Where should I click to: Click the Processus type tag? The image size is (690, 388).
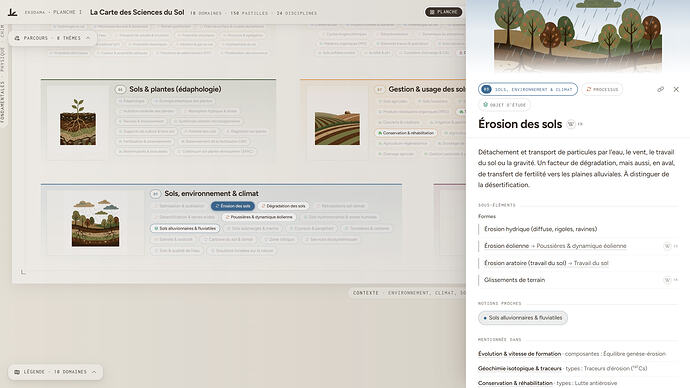602,89
